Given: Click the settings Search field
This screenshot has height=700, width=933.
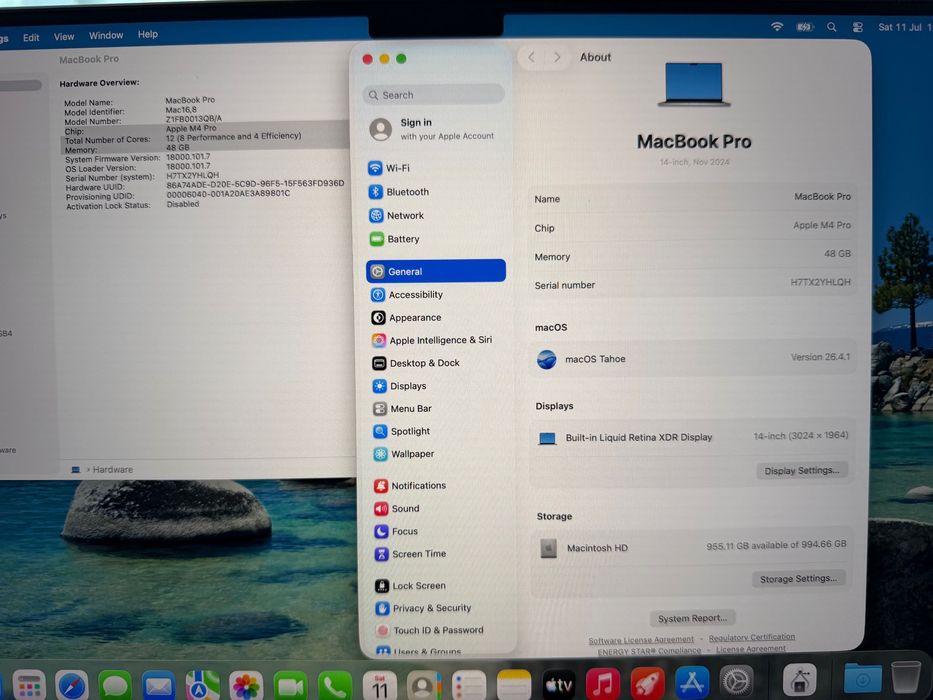Looking at the screenshot, I should [434, 95].
